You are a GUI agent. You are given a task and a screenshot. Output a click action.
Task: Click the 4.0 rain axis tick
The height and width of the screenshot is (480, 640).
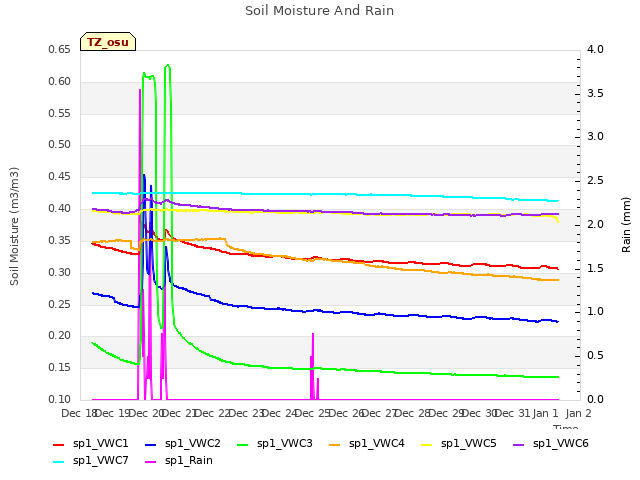(x=595, y=49)
